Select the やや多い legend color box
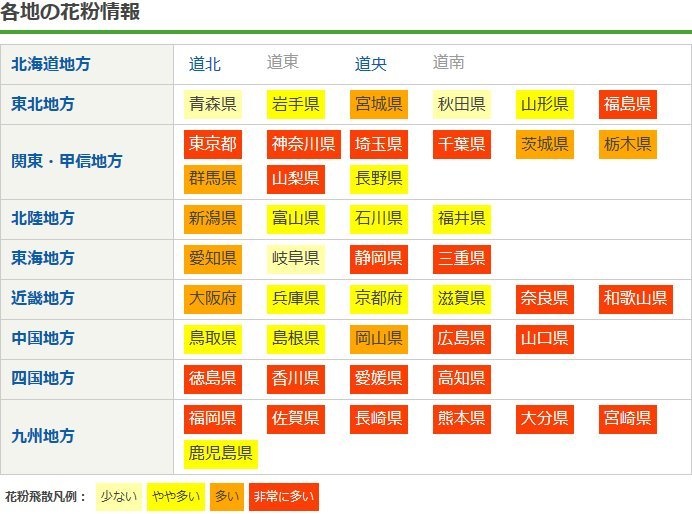692x514 pixels. [175, 496]
